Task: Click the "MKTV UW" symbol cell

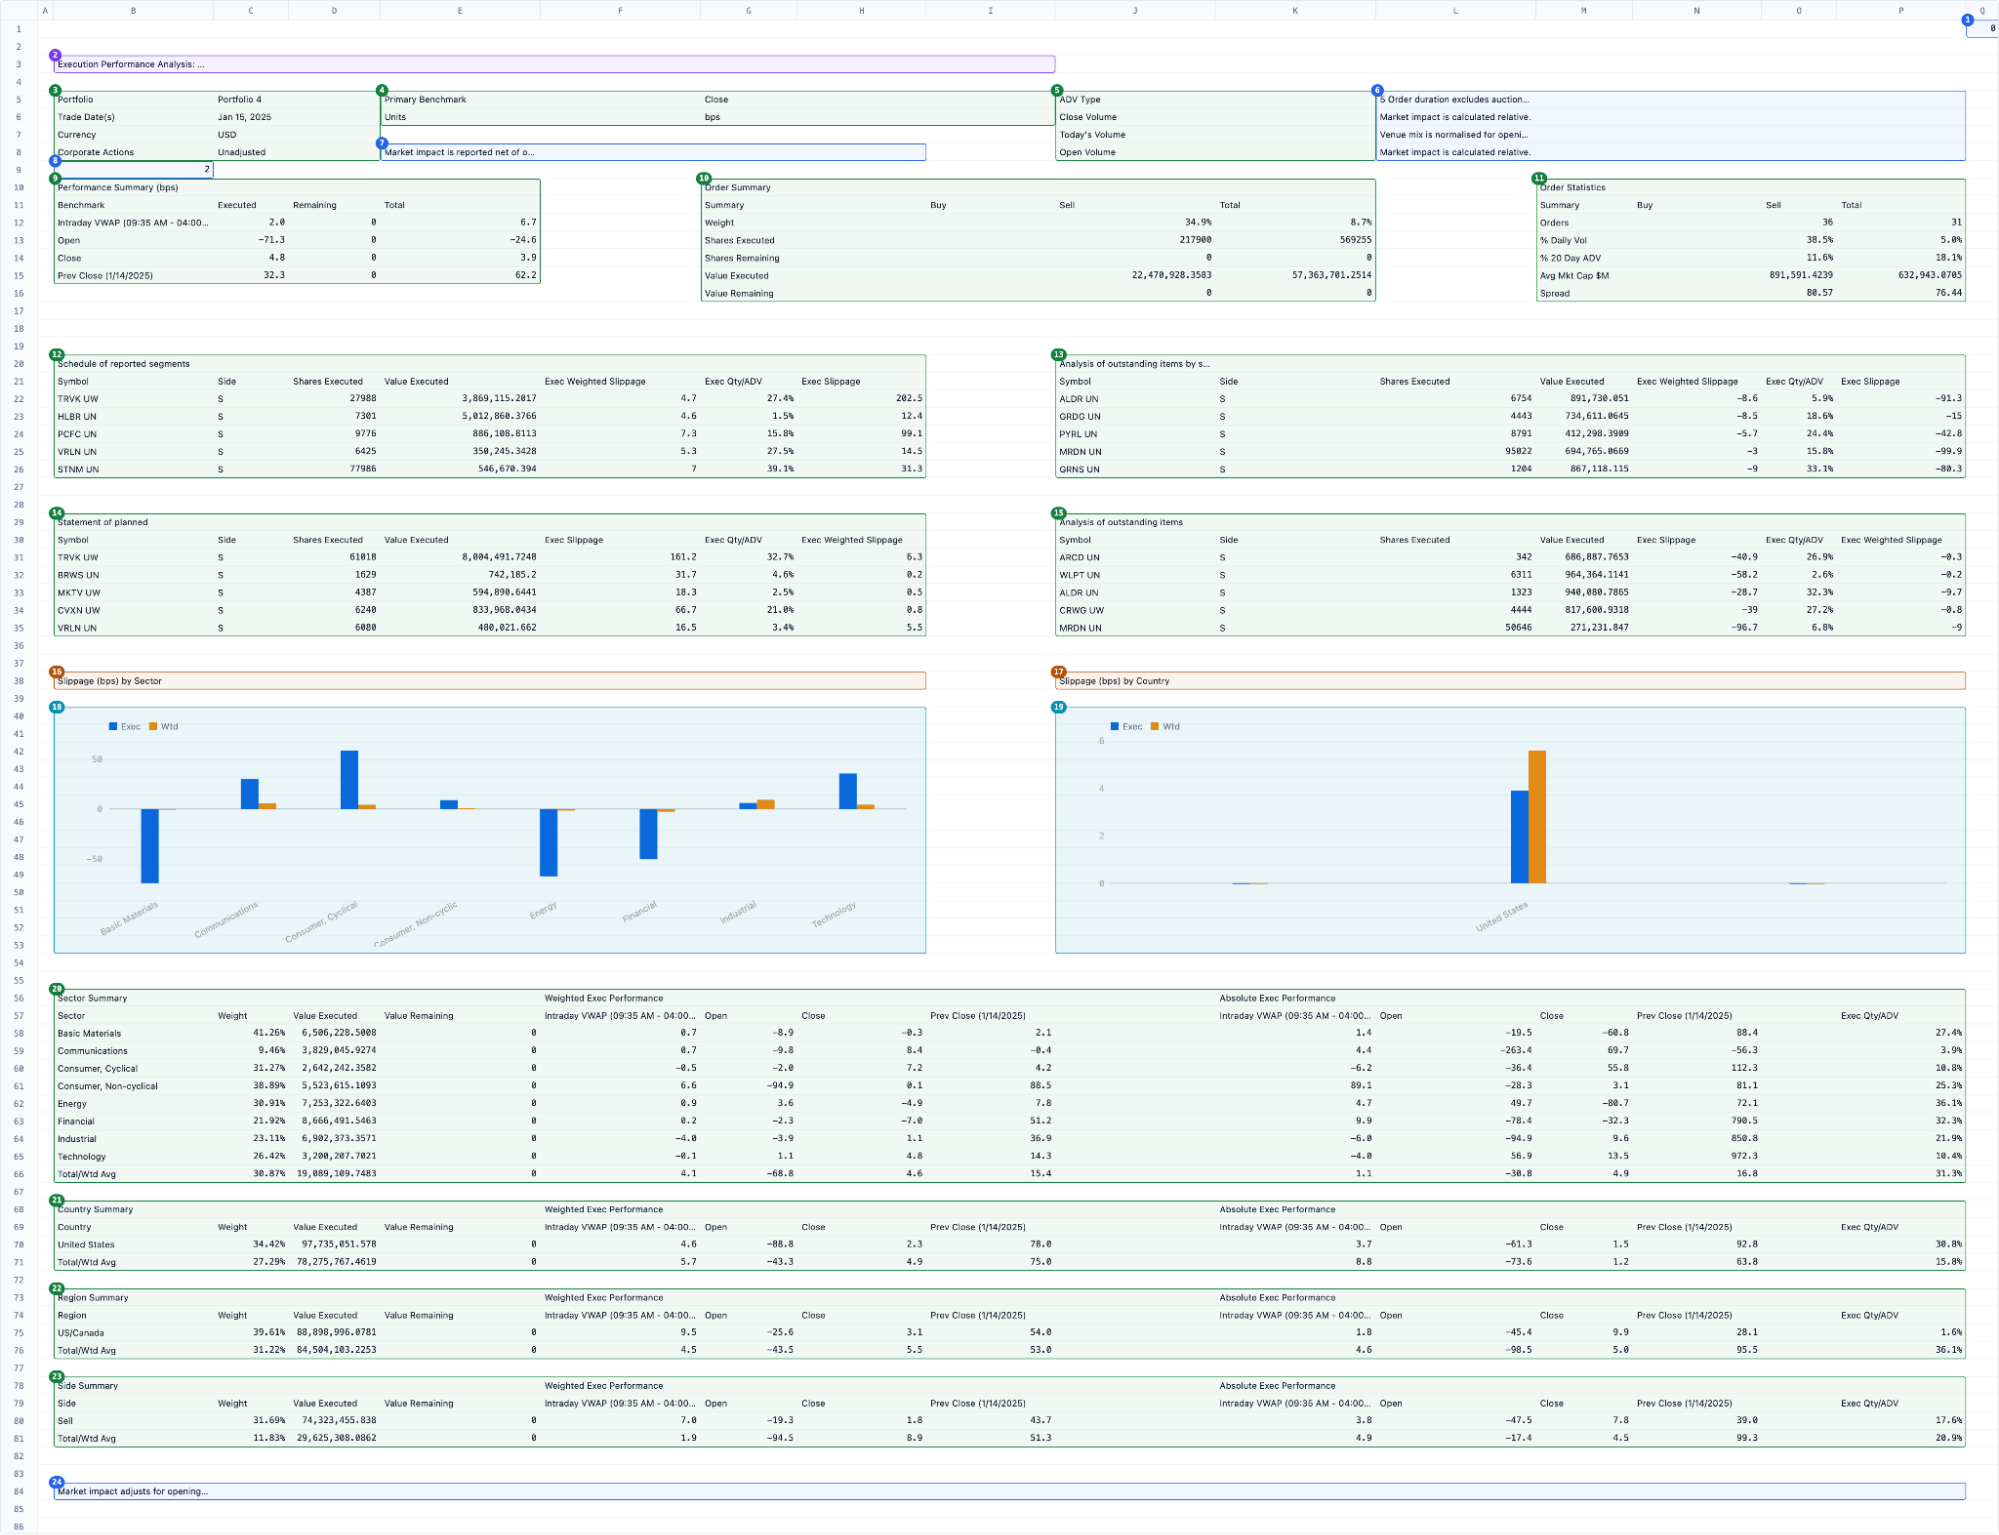Action: pos(134,593)
